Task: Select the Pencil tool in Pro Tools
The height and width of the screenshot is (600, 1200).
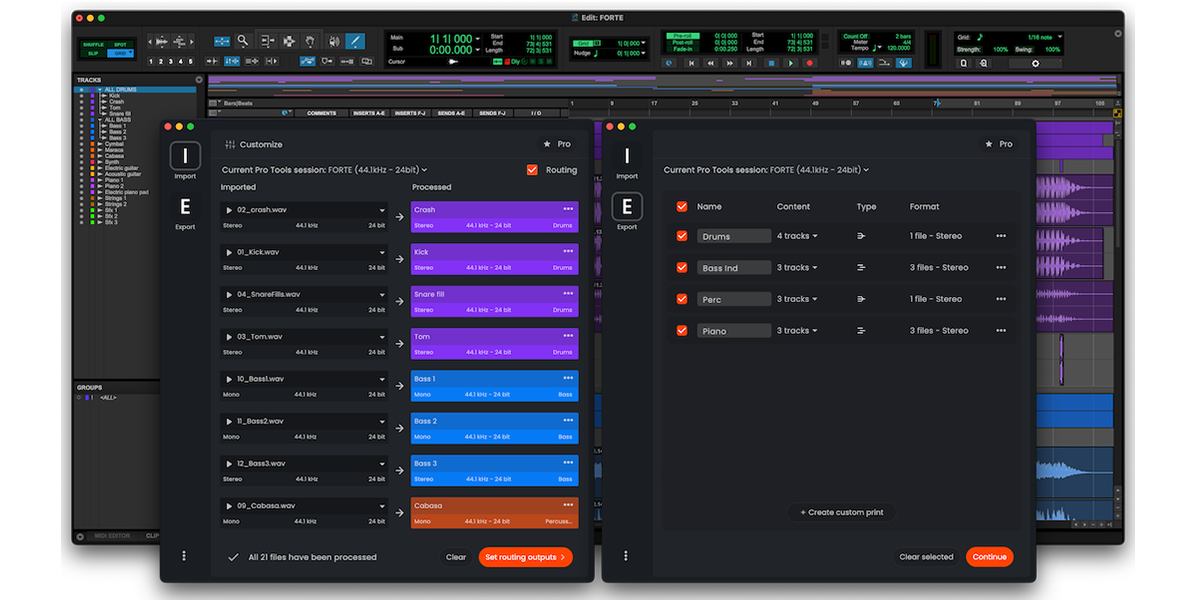Action: point(355,41)
